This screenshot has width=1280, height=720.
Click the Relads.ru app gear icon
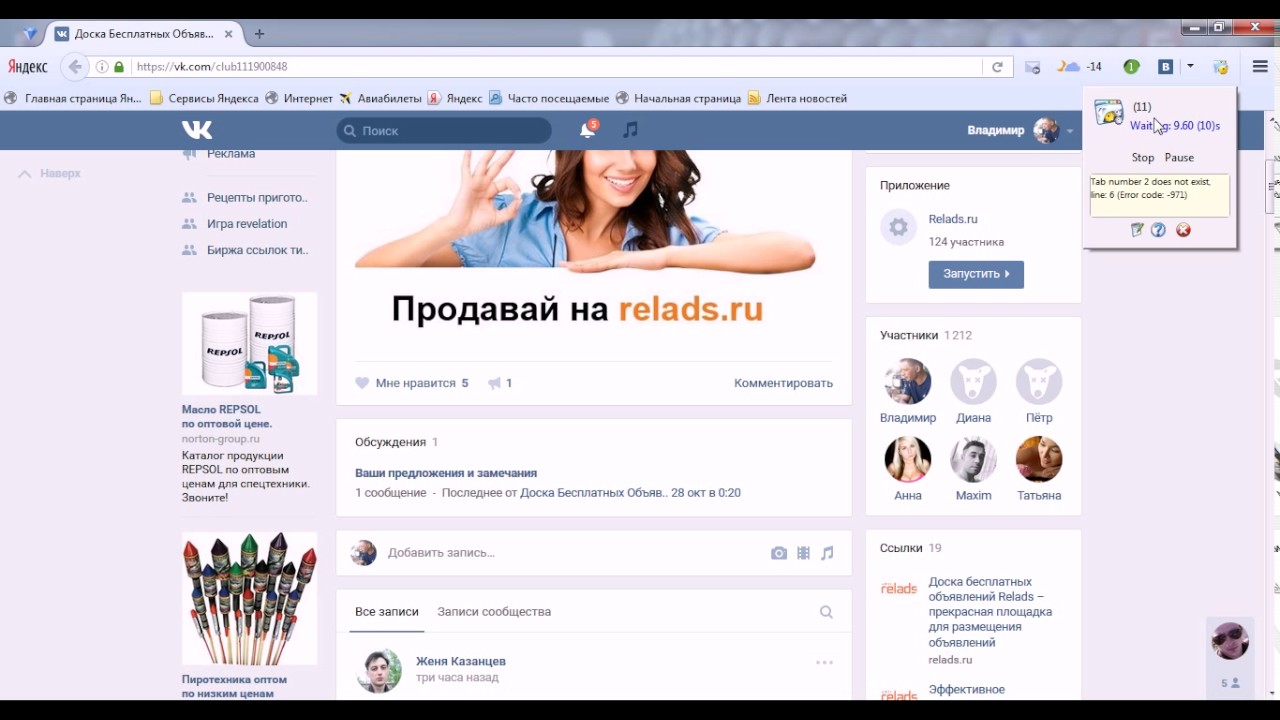pyautogui.click(x=898, y=228)
